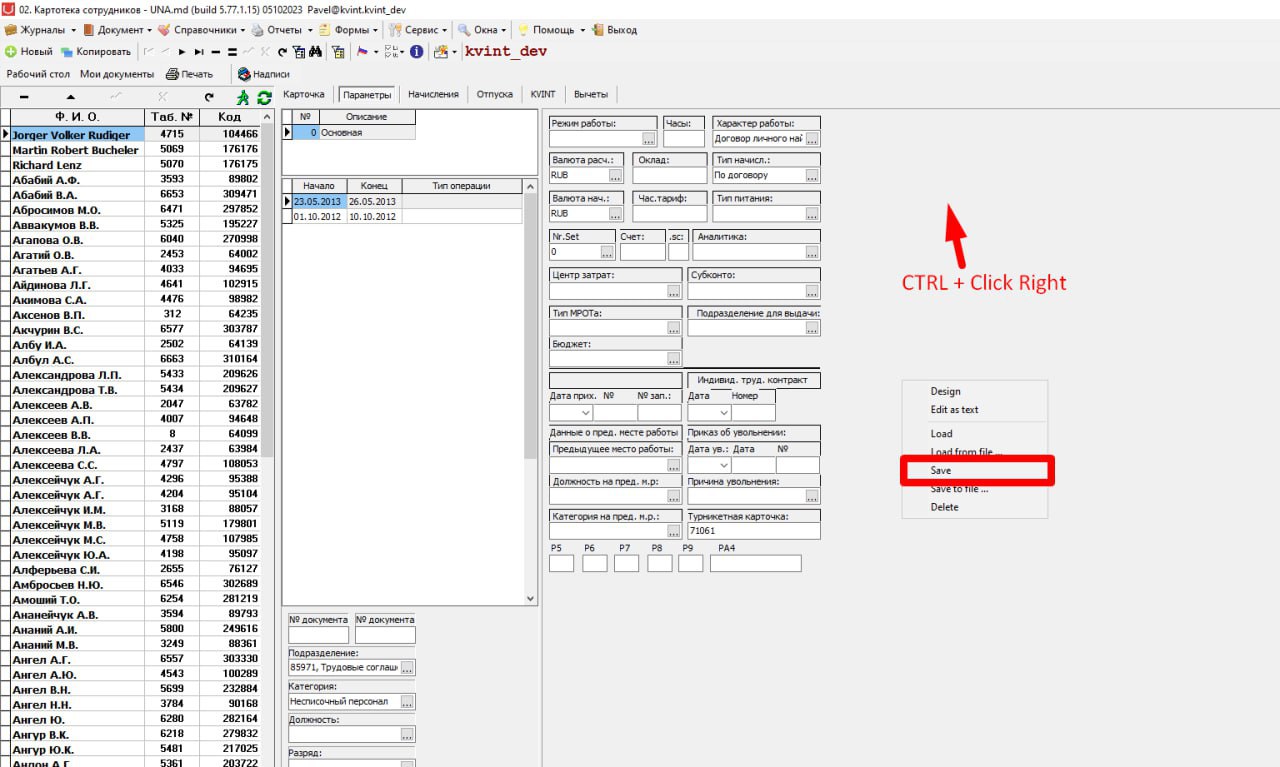Click the Копировать copy icon

point(67,52)
